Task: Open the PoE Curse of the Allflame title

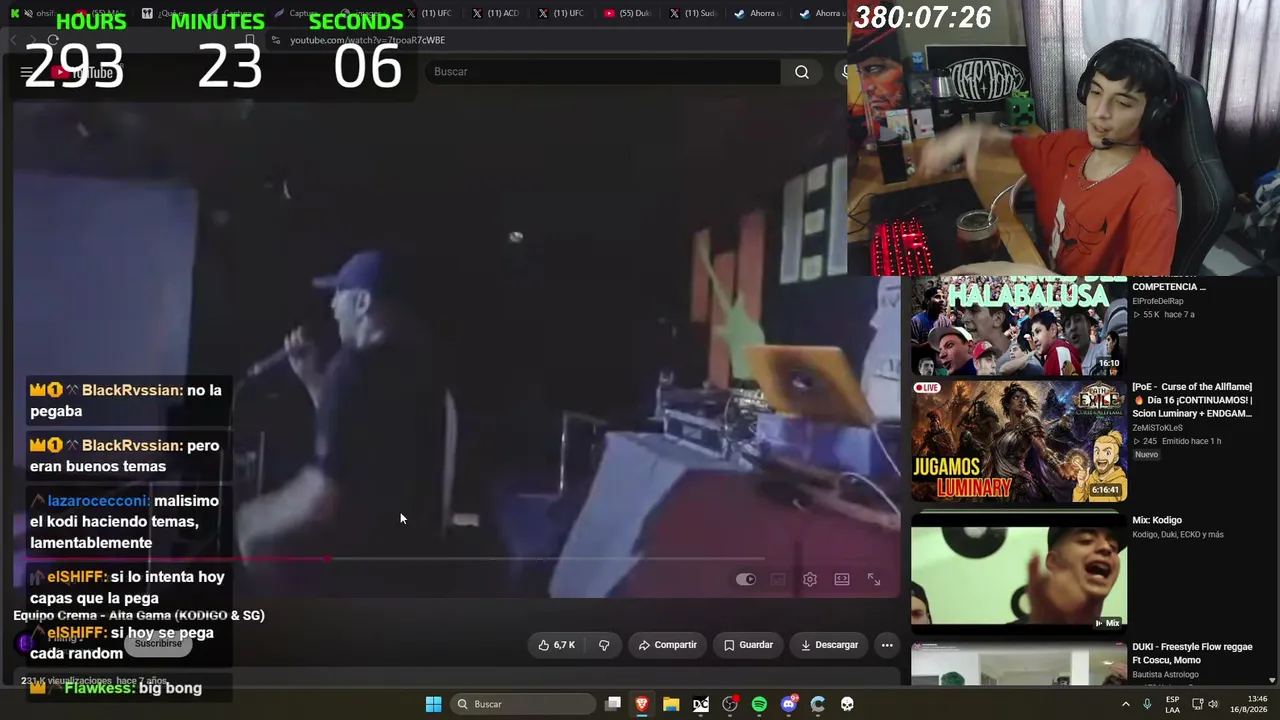Action: [1192, 400]
